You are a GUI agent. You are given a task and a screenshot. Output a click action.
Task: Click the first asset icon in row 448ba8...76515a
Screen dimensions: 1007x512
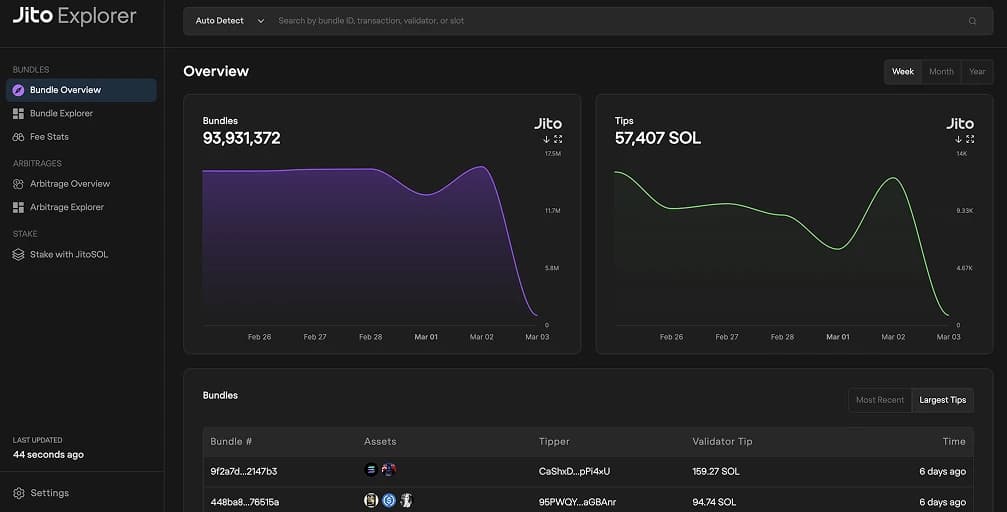coord(371,500)
